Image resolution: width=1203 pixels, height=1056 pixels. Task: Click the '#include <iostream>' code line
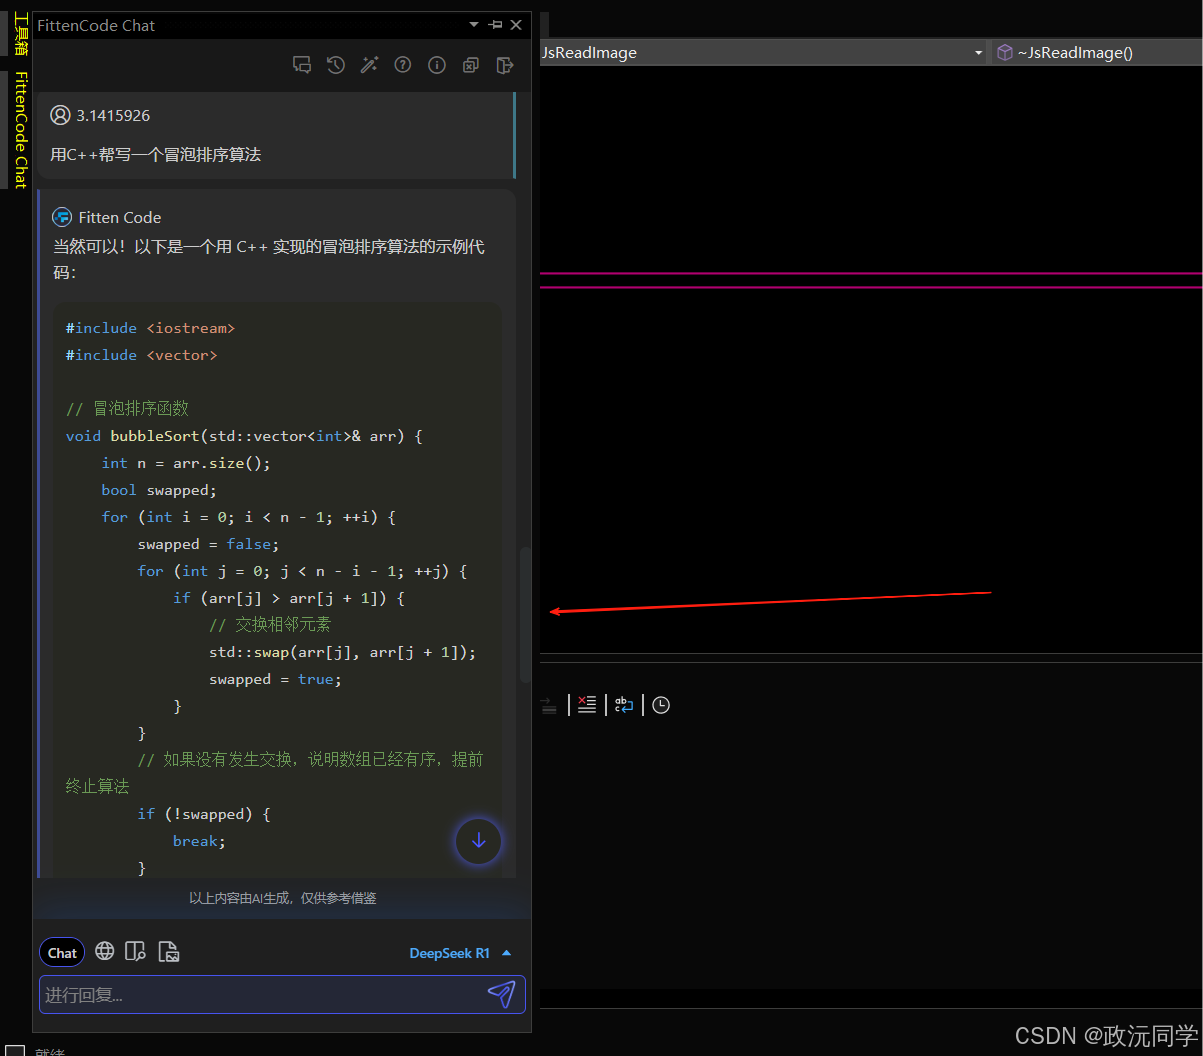pos(151,328)
